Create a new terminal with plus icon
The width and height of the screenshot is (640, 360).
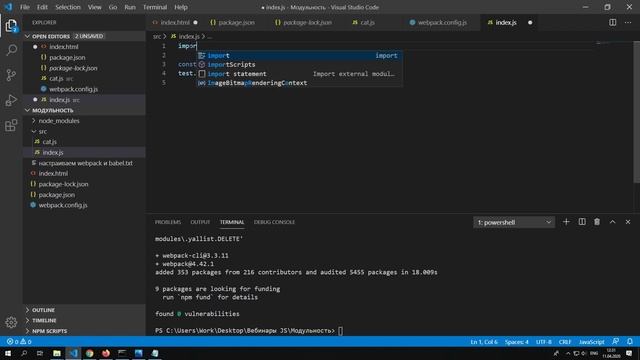(x=566, y=222)
